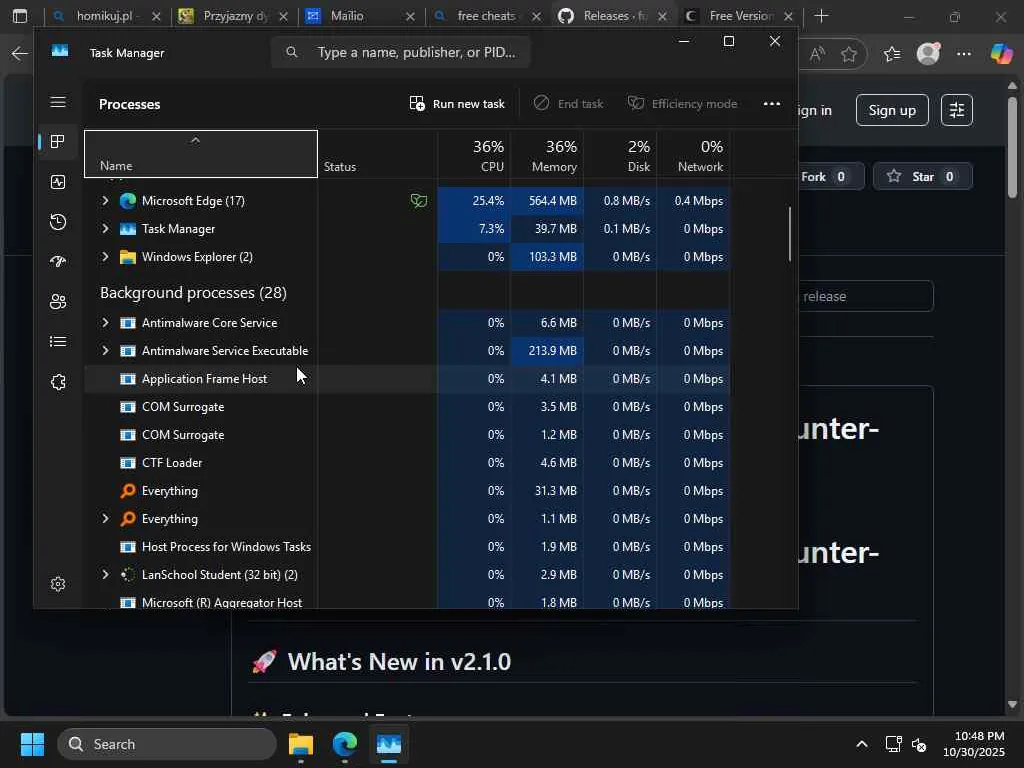
Task: Star the GitHub repository
Action: [x=922, y=176]
